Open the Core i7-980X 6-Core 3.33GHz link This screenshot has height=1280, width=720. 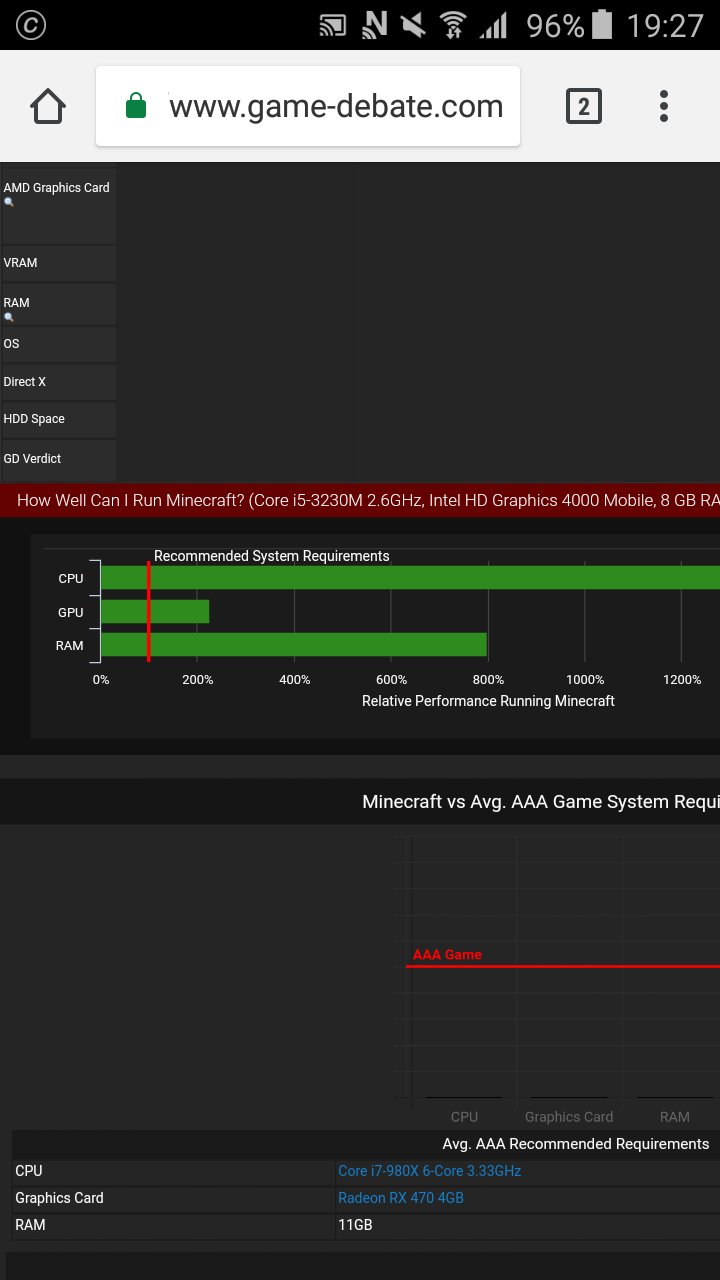429,1171
